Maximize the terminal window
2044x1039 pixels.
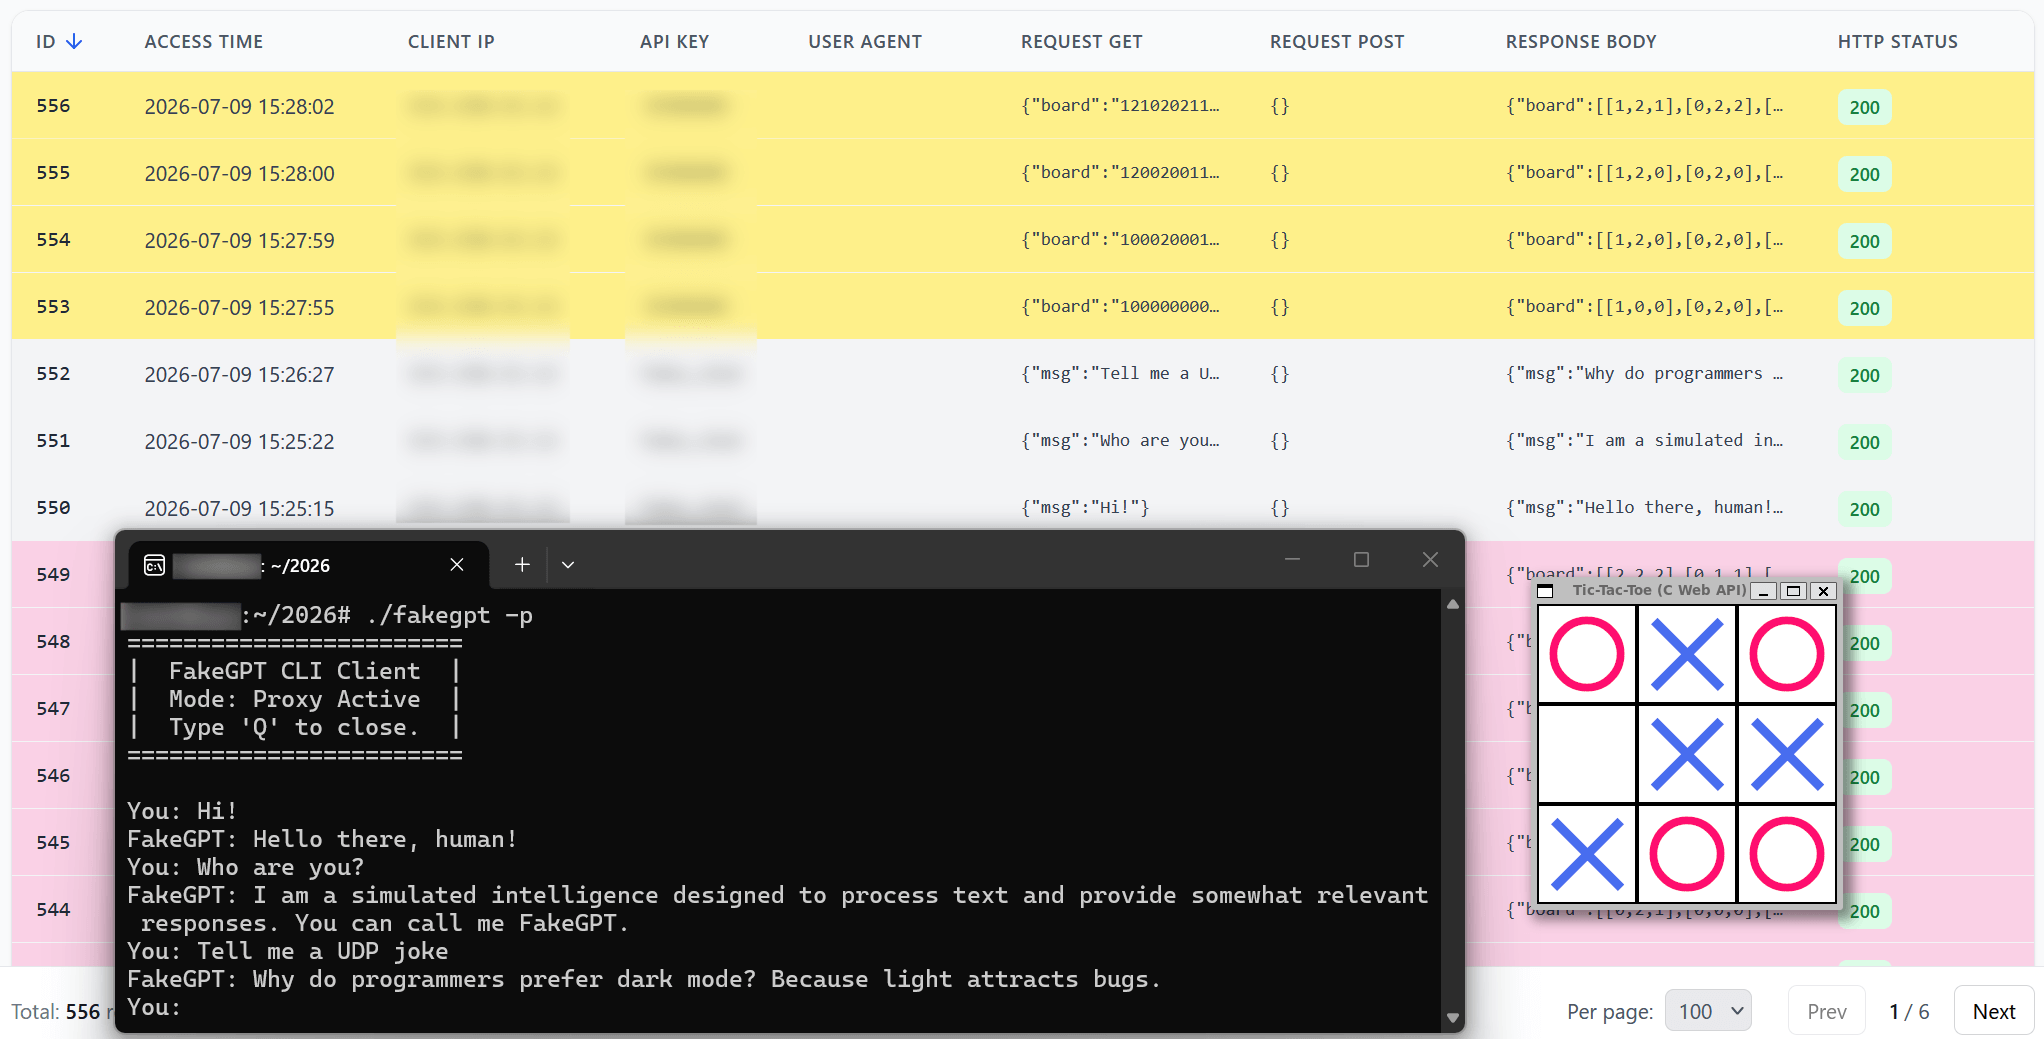tap(1361, 560)
